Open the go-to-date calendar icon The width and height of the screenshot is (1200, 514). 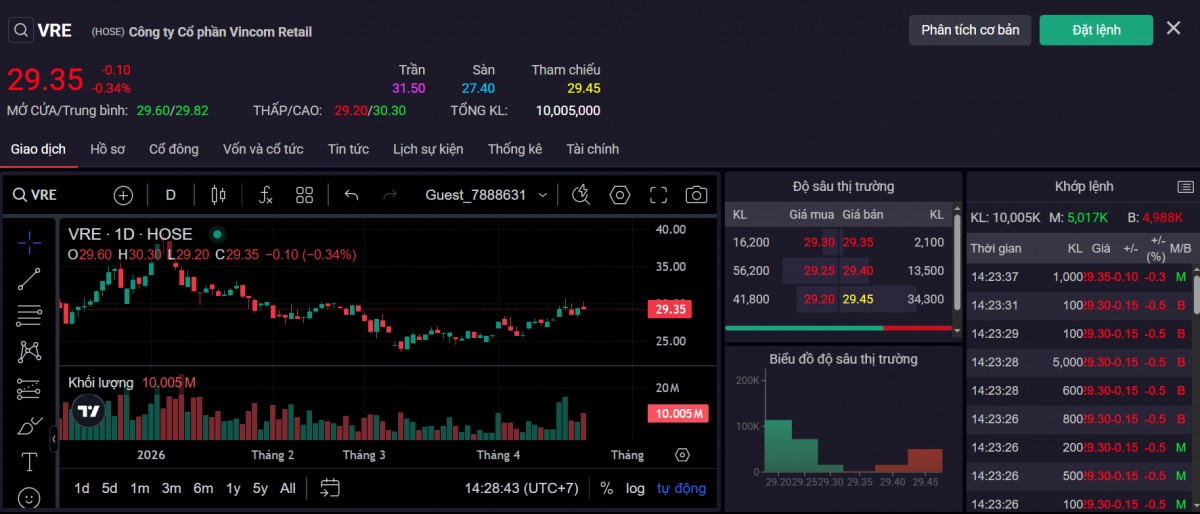pyautogui.click(x=330, y=488)
